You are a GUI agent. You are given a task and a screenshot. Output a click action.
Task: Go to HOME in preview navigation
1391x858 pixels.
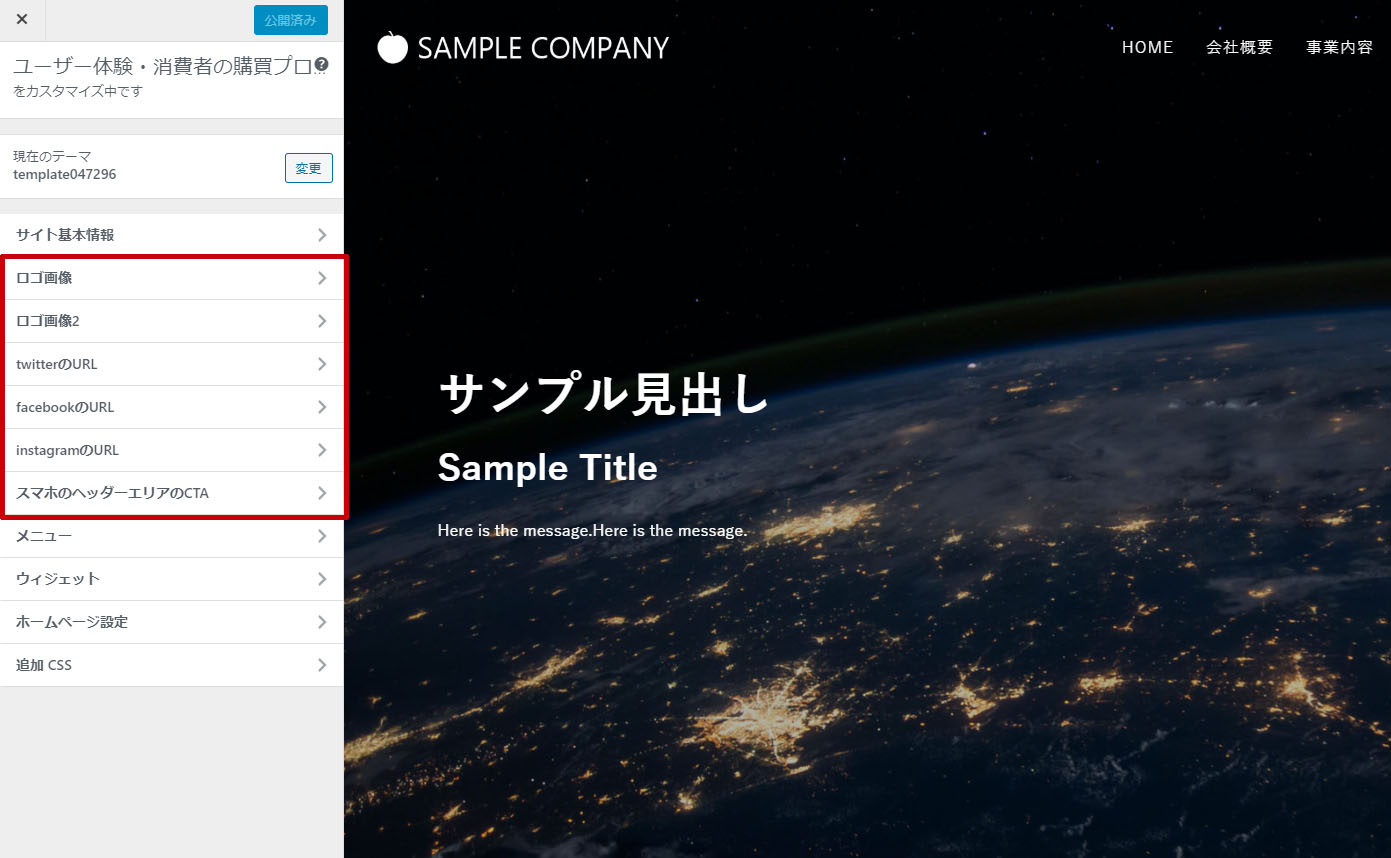click(1147, 47)
